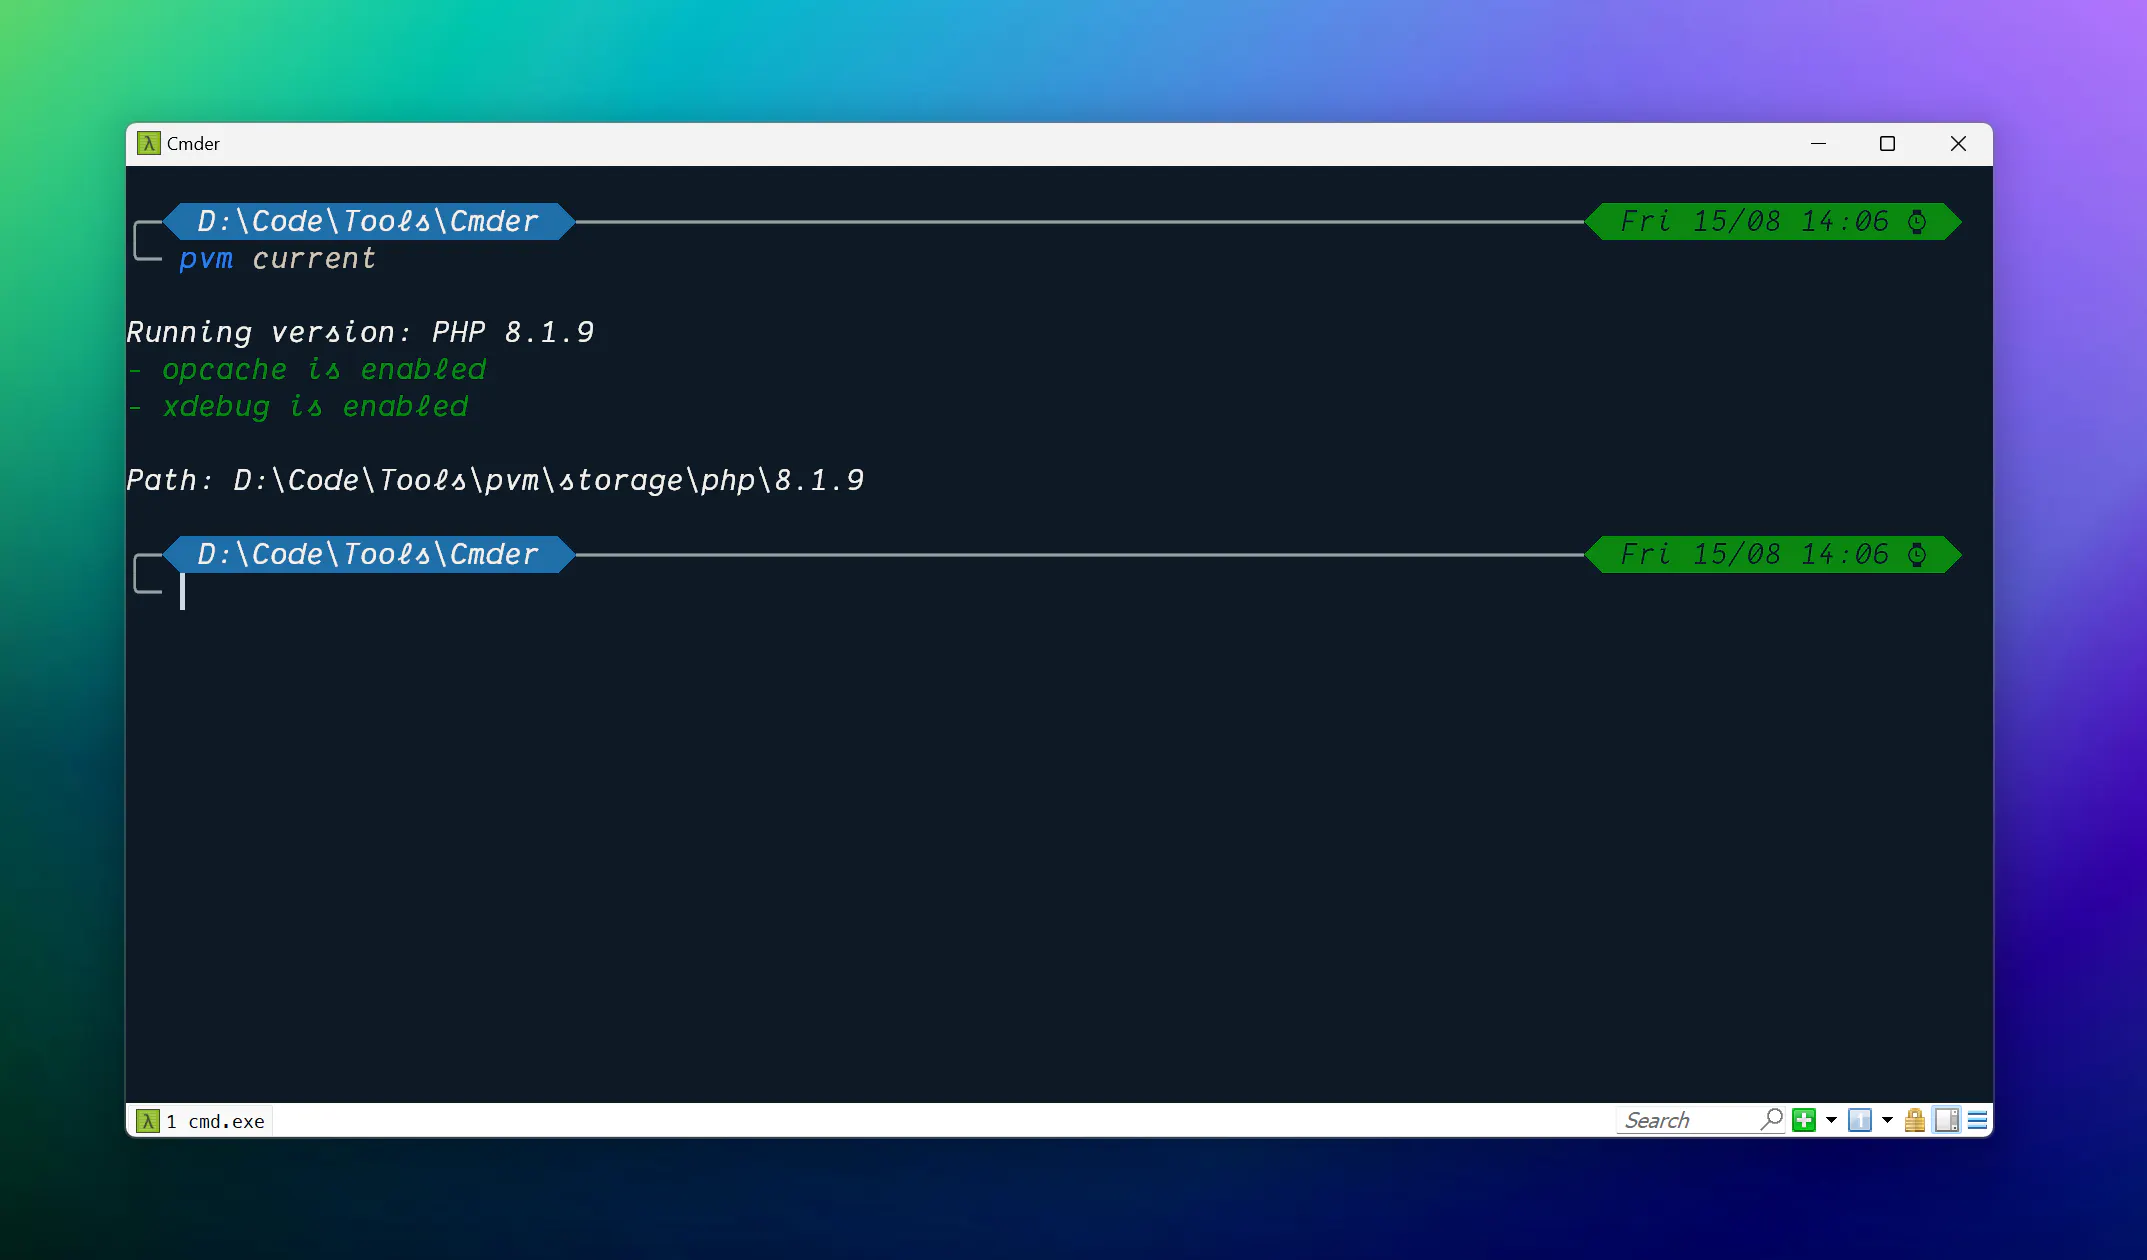Click the empty prompt cursor line
2147x1260 pixels.
click(x=182, y=592)
